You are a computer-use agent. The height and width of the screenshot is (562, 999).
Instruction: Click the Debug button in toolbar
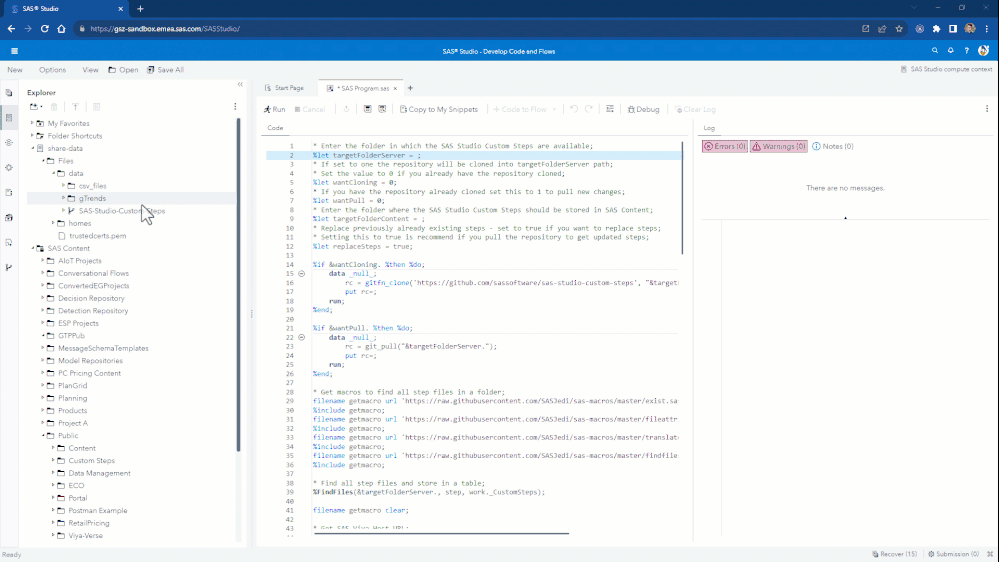pos(643,109)
